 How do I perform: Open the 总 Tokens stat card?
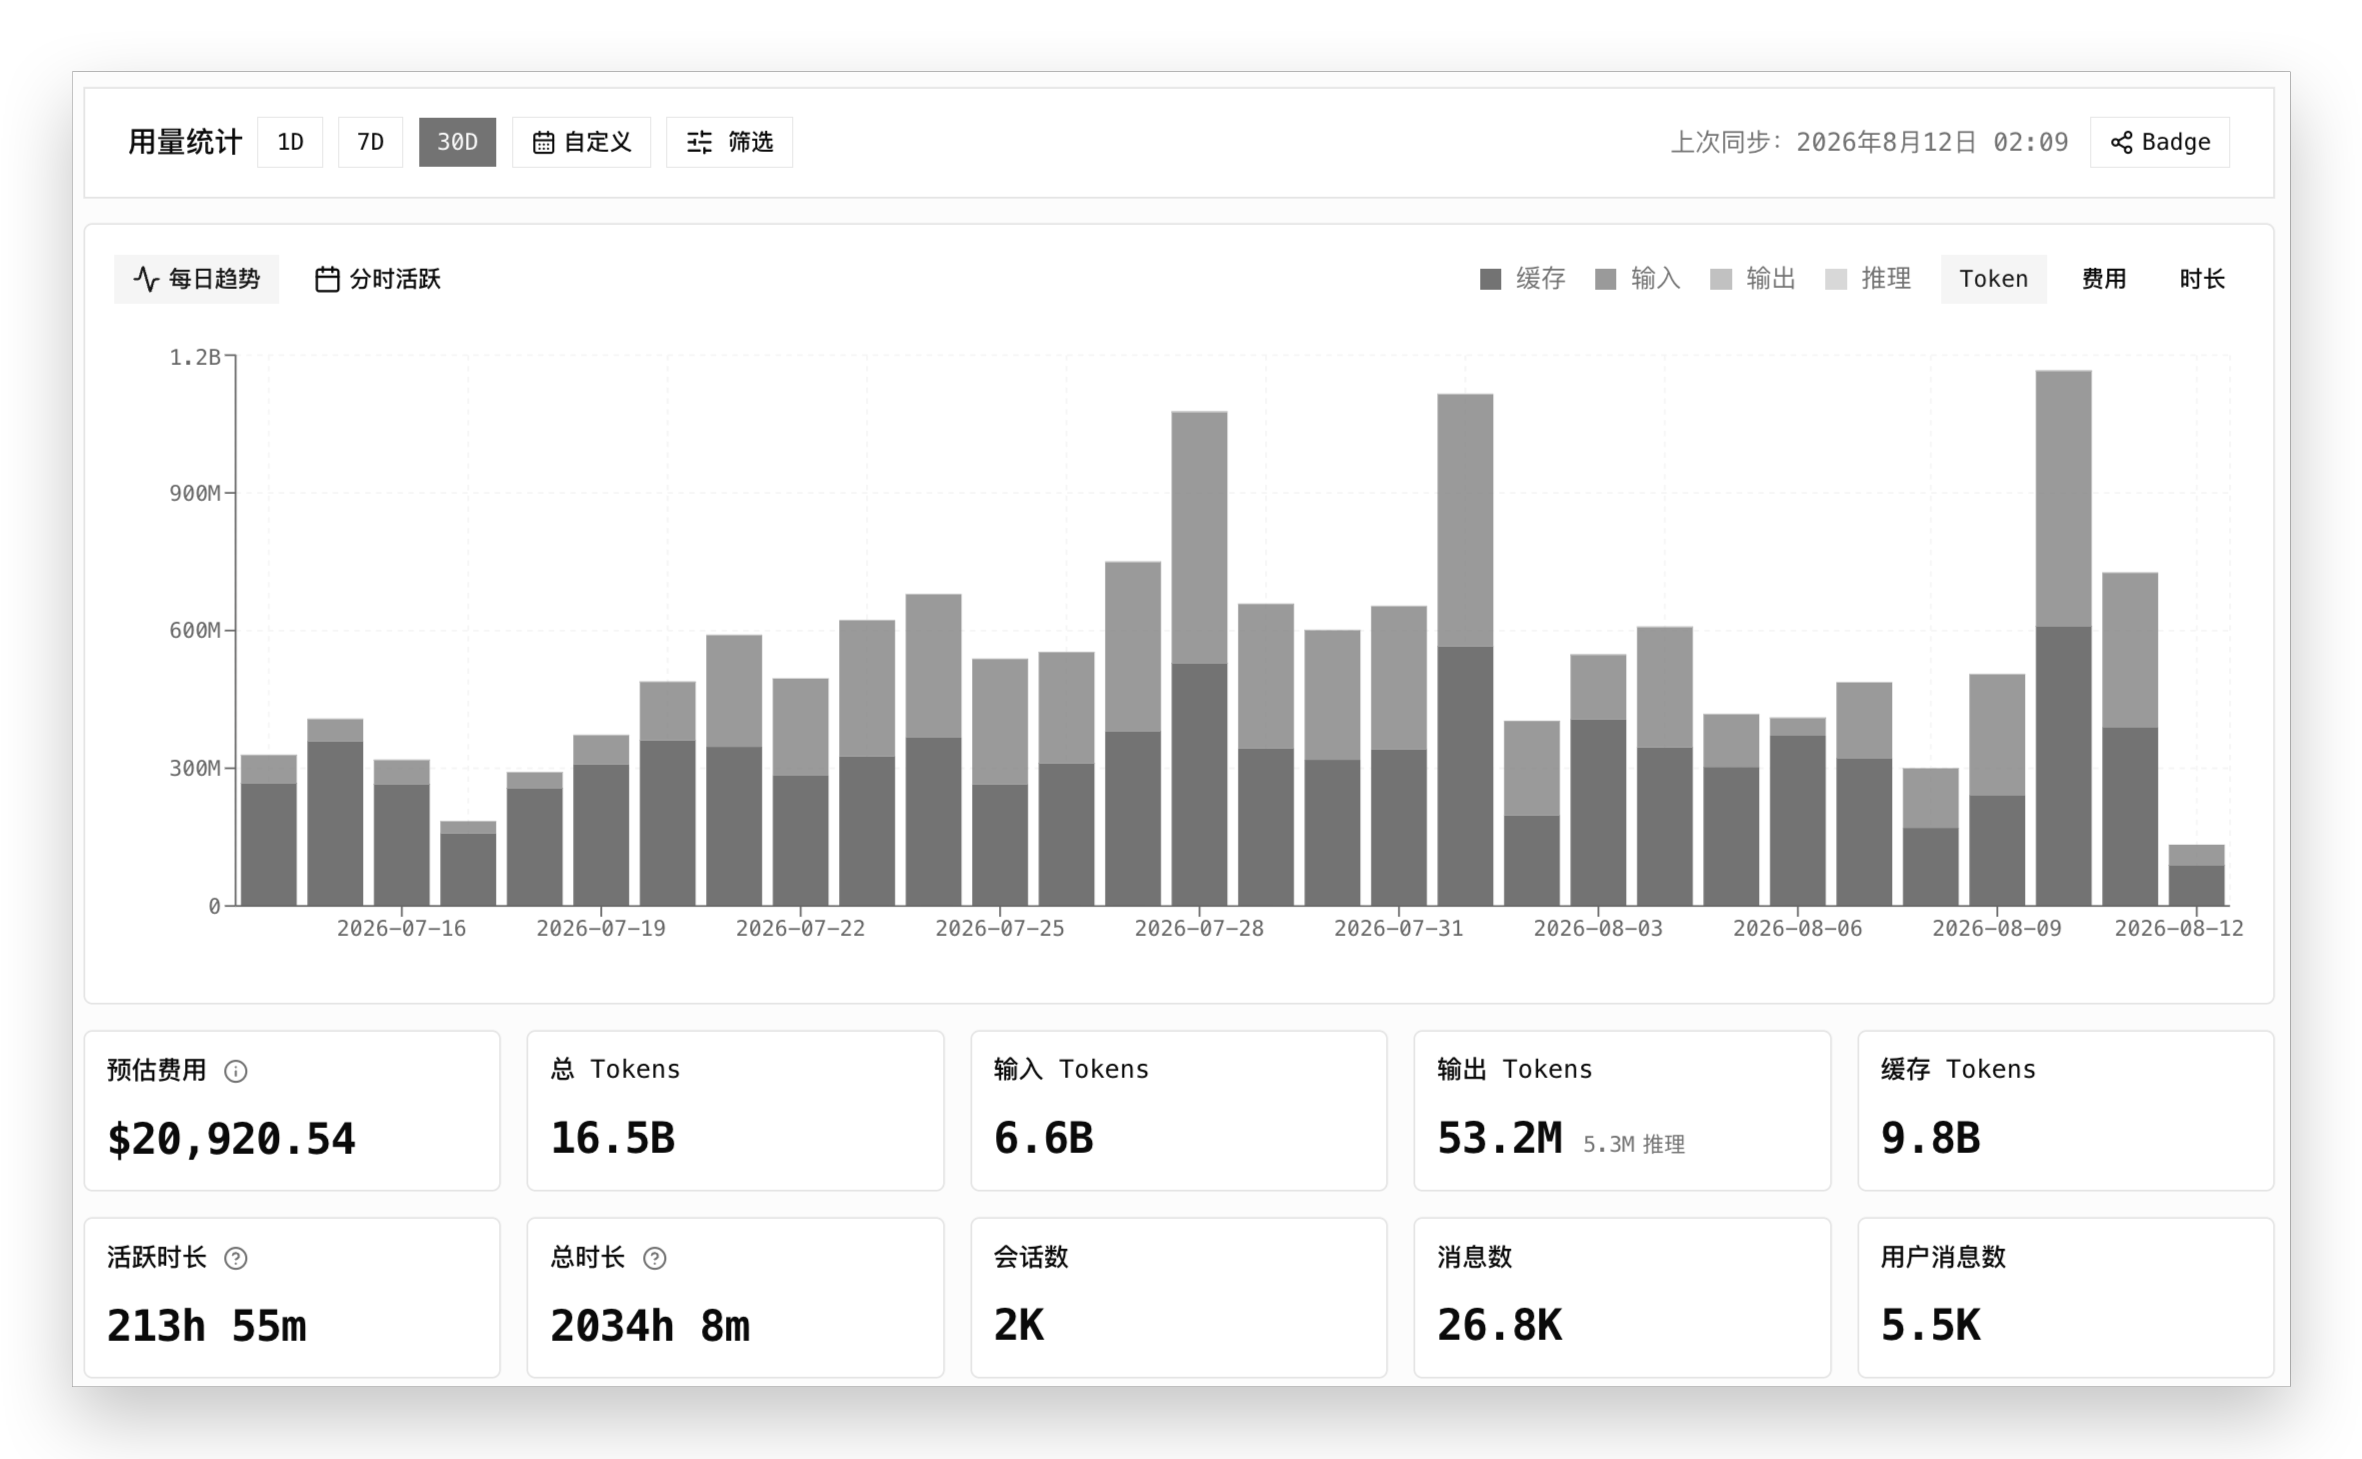pos(735,1111)
